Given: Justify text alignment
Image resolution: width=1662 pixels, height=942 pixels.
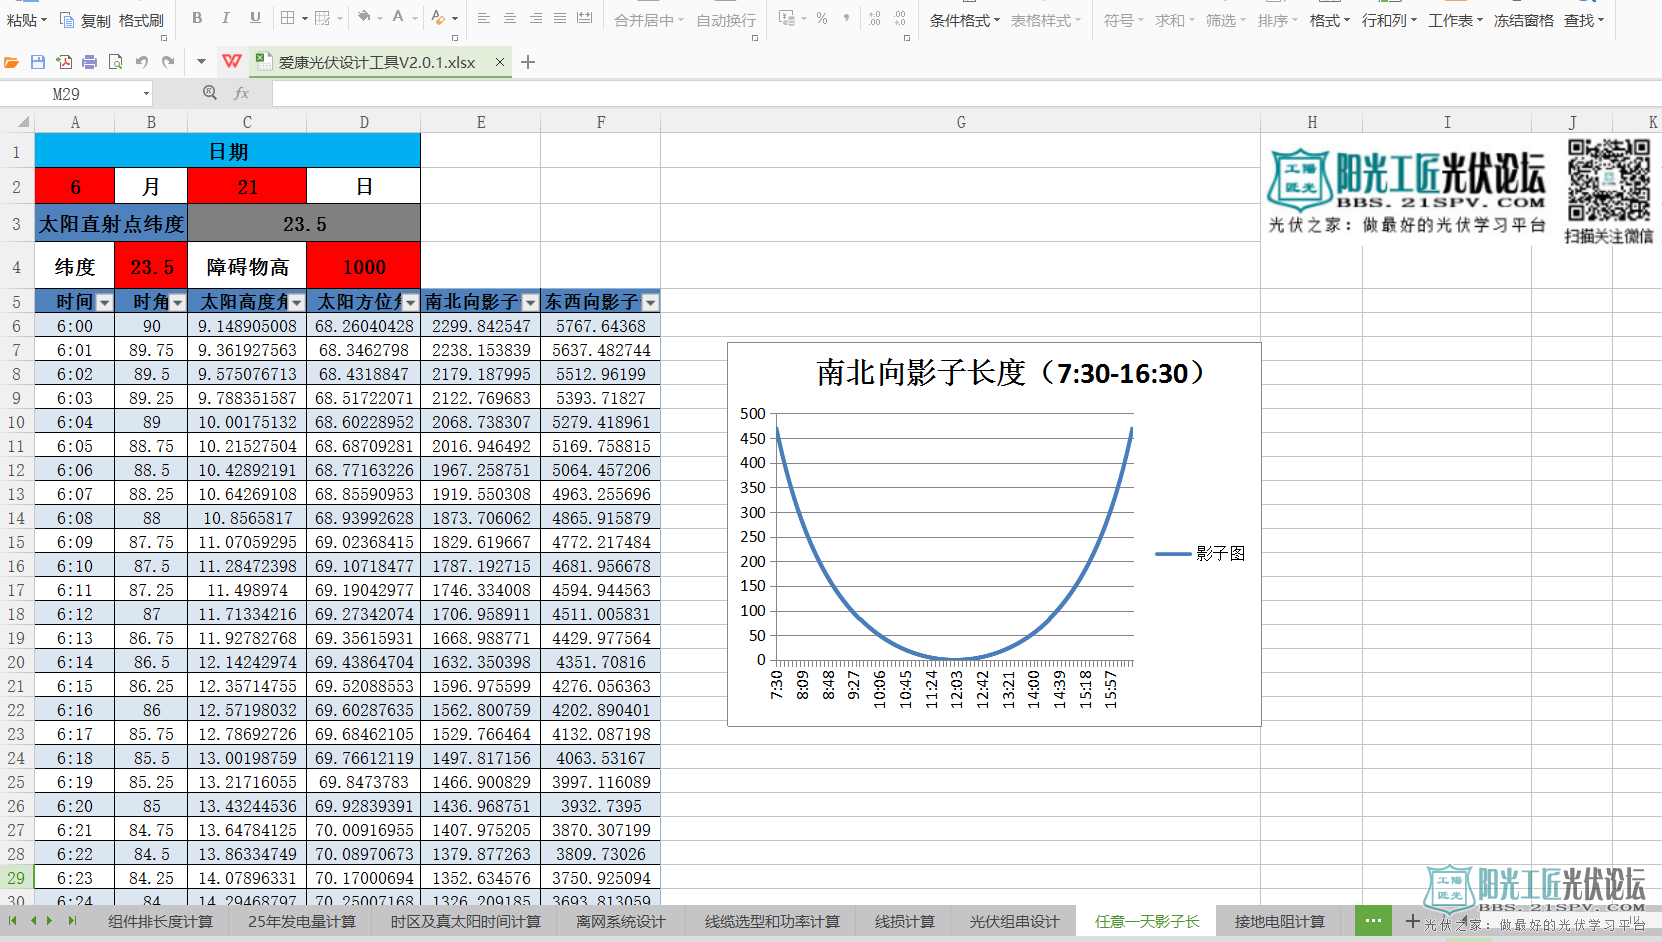Looking at the screenshot, I should tap(560, 18).
